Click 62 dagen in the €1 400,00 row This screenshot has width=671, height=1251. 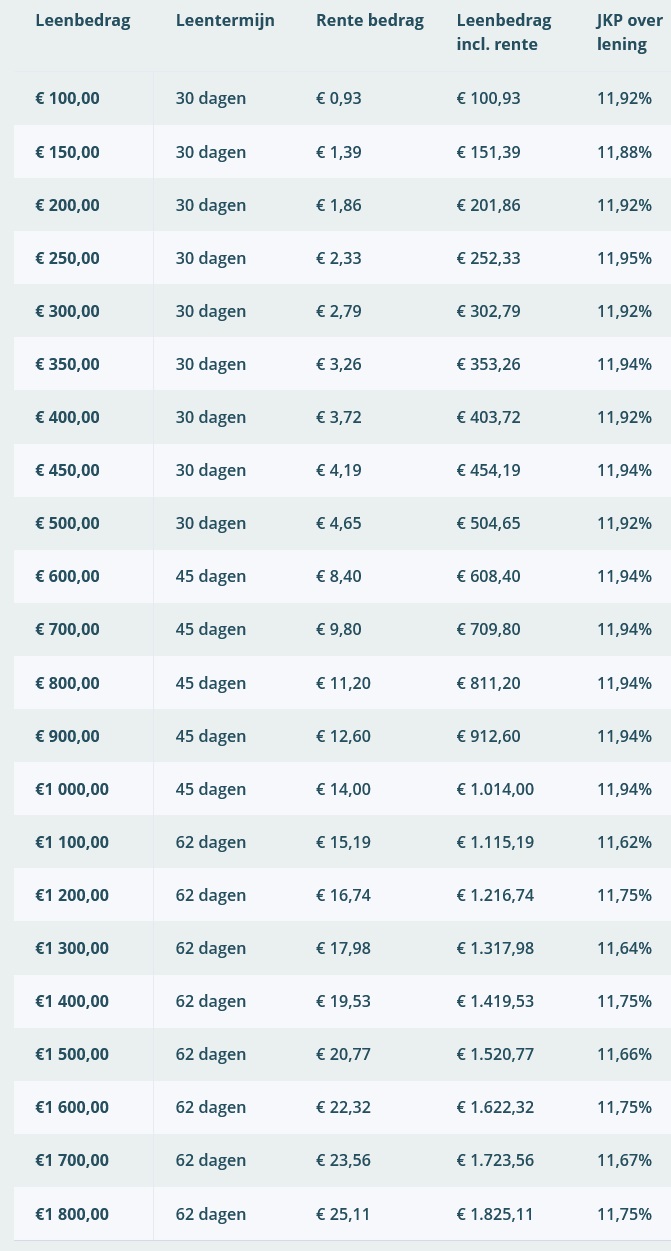[x=211, y=1001]
